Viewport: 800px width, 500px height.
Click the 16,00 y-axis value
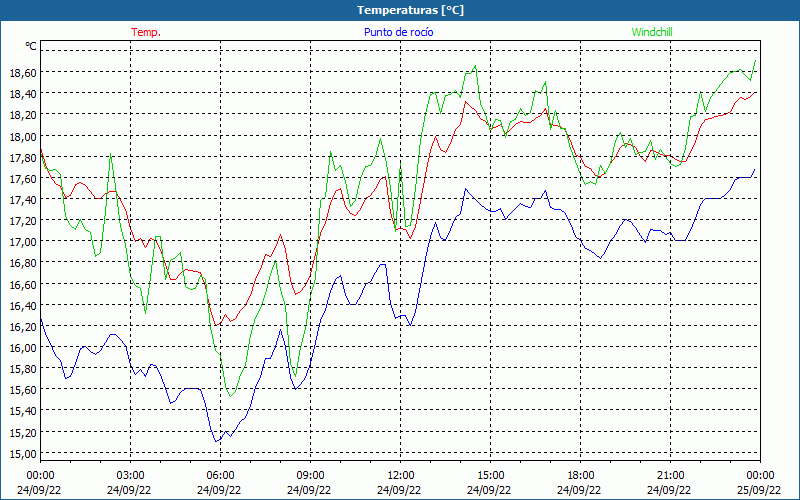point(23,348)
